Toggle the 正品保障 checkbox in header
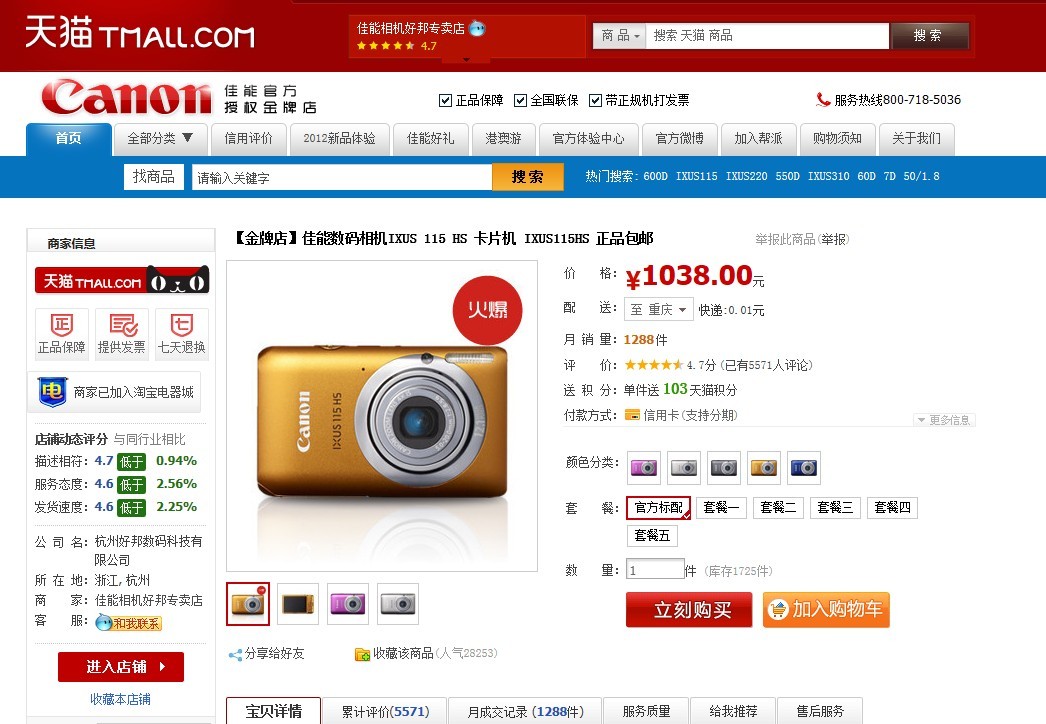1046x724 pixels. pyautogui.click(x=446, y=101)
